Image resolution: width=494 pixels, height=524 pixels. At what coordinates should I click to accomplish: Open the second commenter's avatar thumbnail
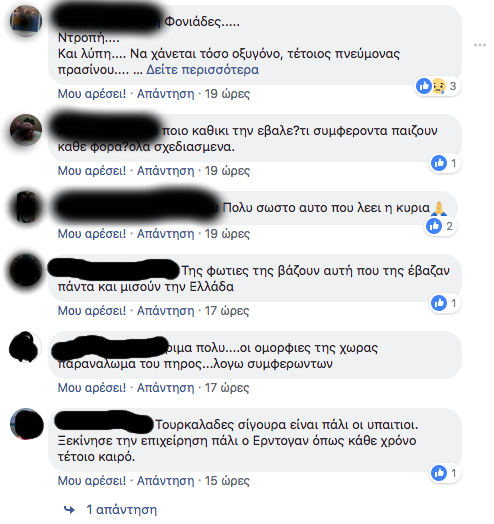click(x=26, y=130)
